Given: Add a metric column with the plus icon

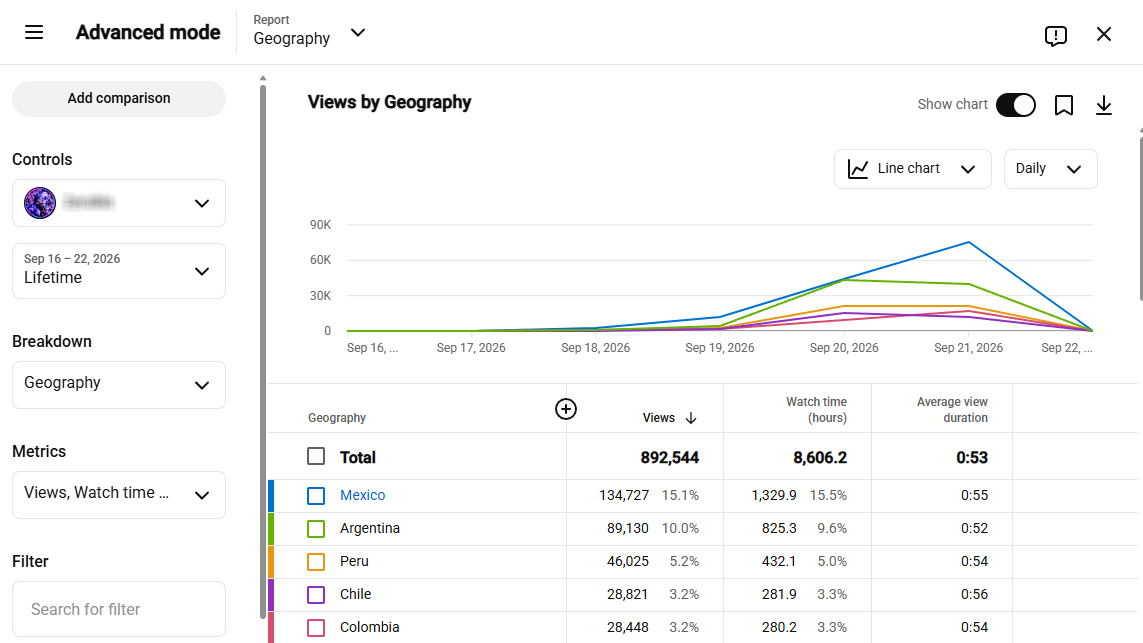Looking at the screenshot, I should pyautogui.click(x=566, y=409).
